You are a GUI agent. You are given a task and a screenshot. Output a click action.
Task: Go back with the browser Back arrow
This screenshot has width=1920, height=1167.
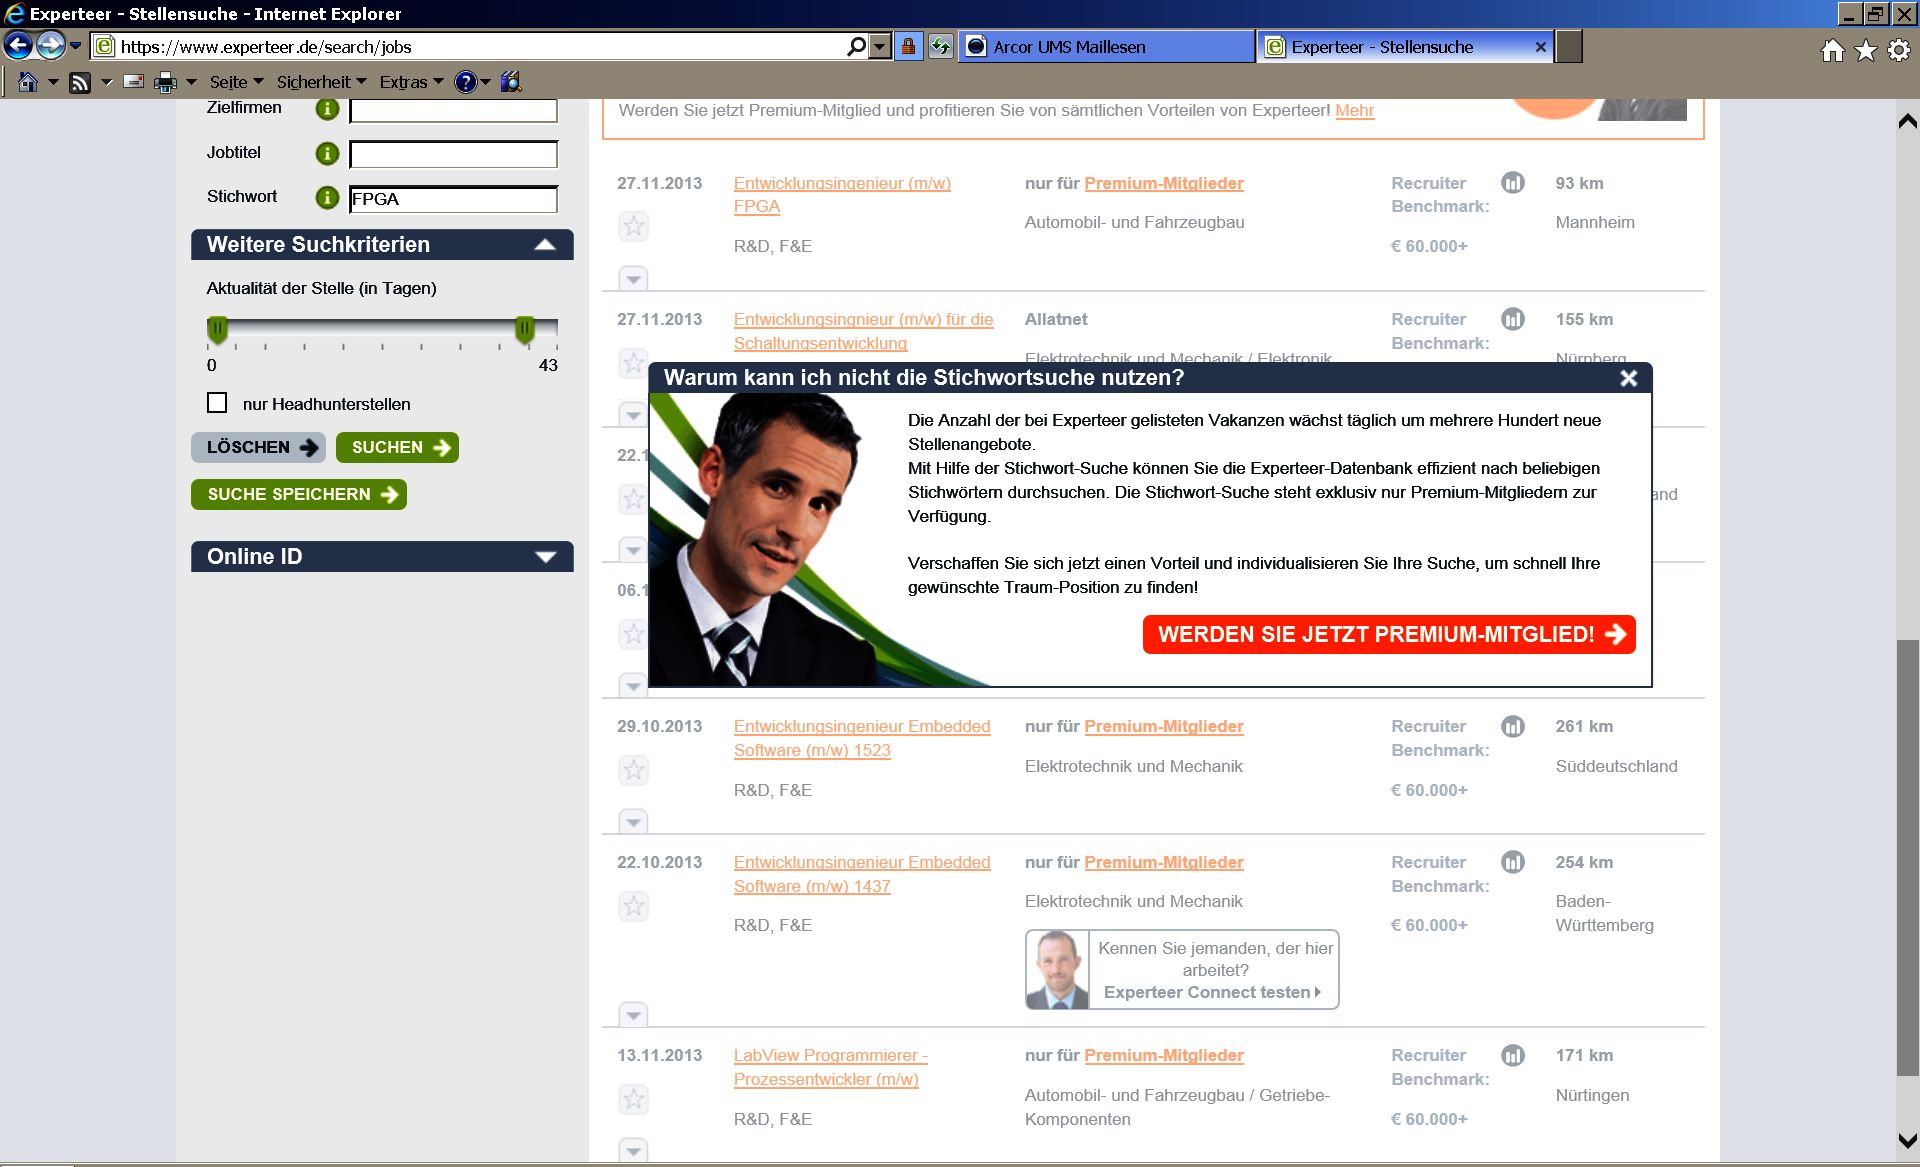(18, 46)
